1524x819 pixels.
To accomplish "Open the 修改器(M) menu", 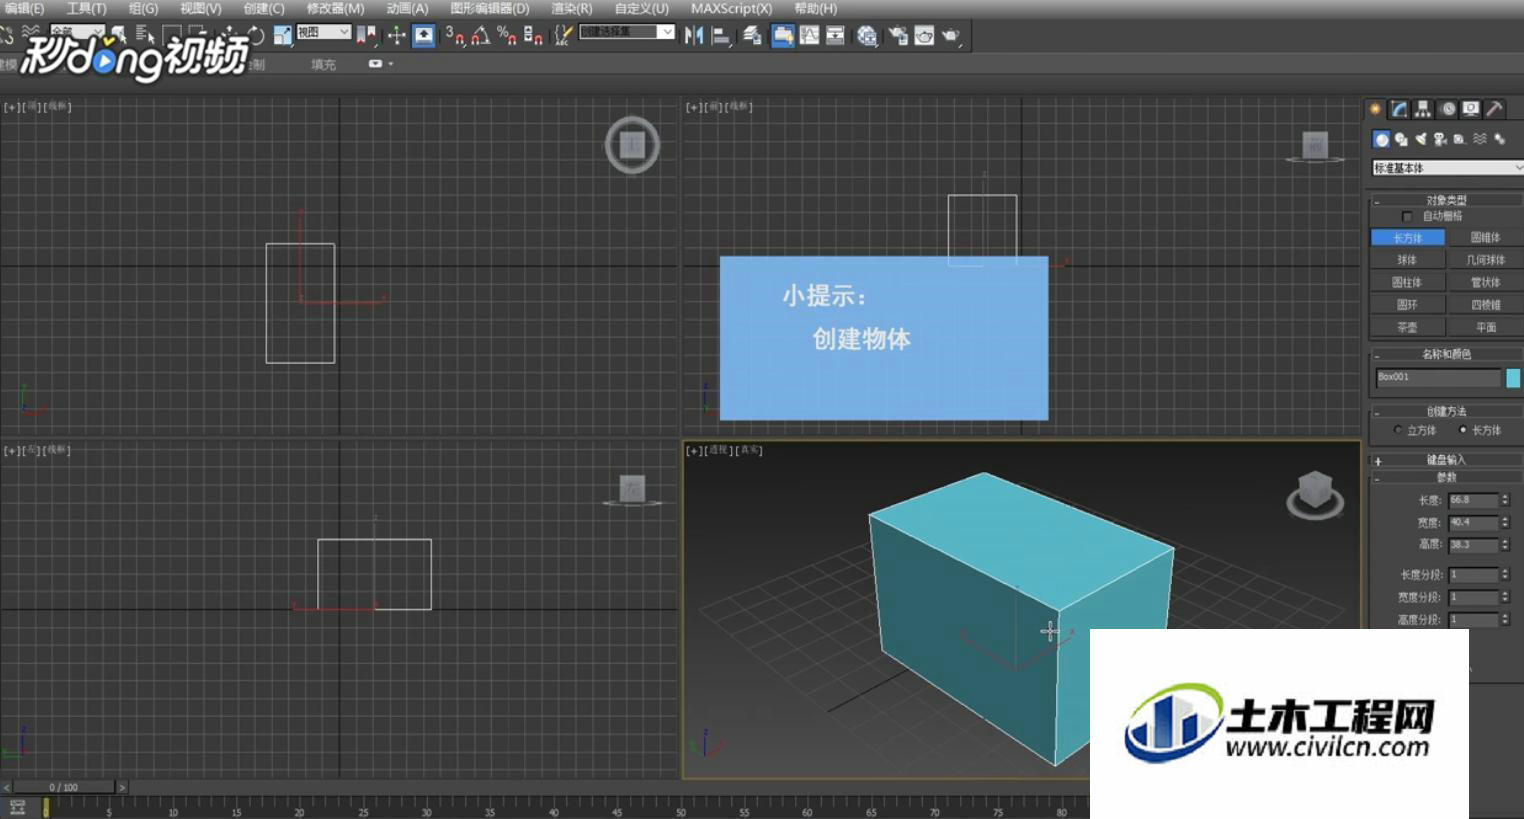I will tap(335, 9).
